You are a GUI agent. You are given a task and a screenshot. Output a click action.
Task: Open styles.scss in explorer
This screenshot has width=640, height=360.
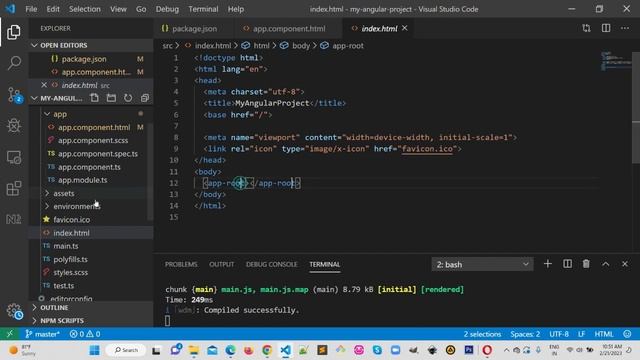(71, 272)
